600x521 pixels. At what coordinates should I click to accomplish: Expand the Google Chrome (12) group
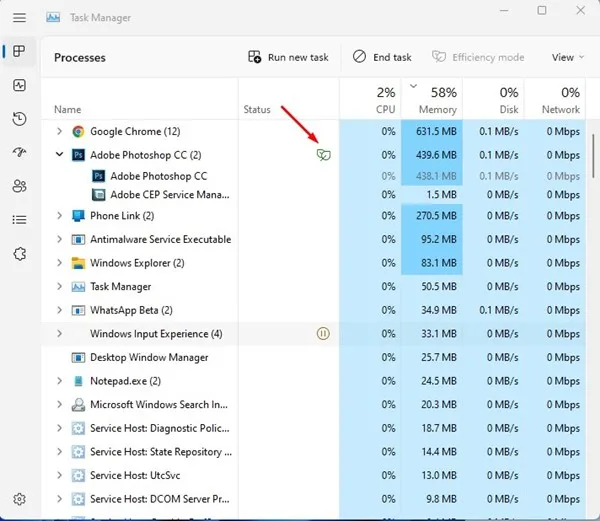click(x=59, y=131)
